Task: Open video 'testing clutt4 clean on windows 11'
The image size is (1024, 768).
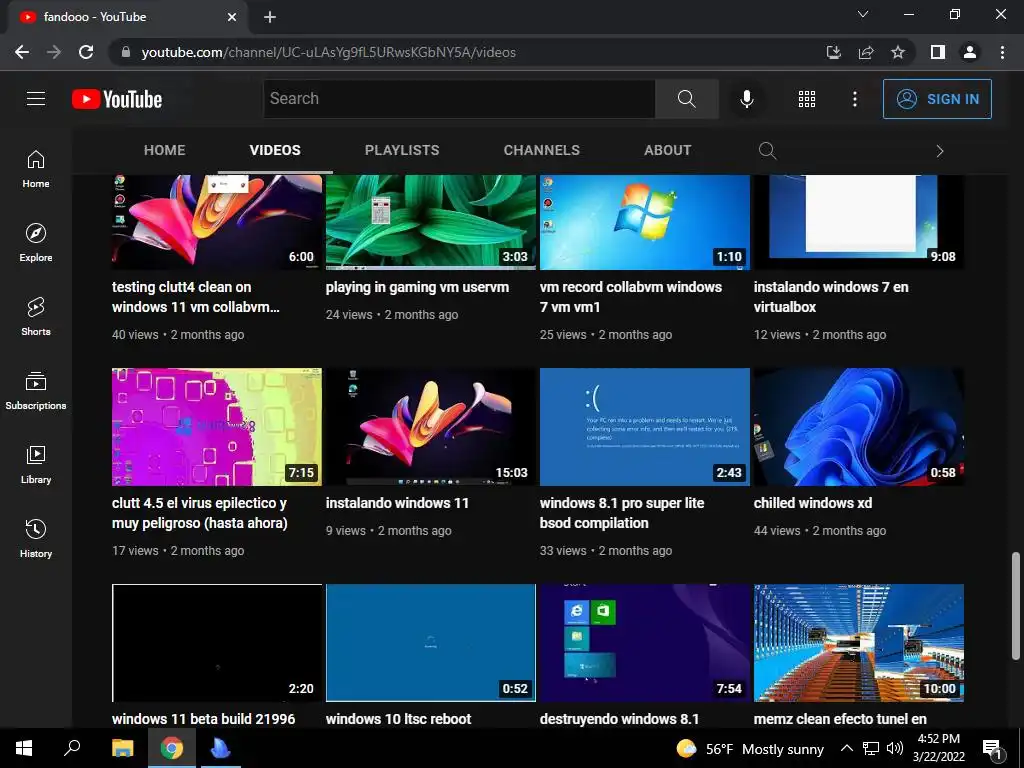Action: (x=195, y=297)
